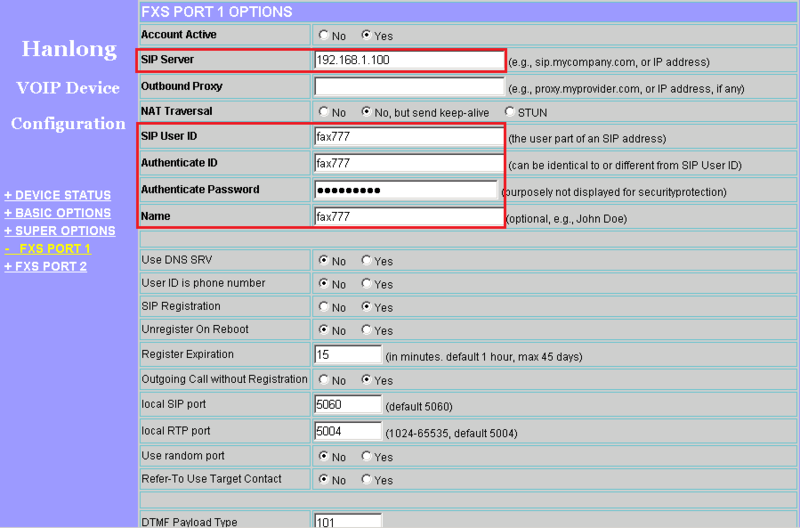Open the BASIC OPTIONS page link

[x=58, y=213]
